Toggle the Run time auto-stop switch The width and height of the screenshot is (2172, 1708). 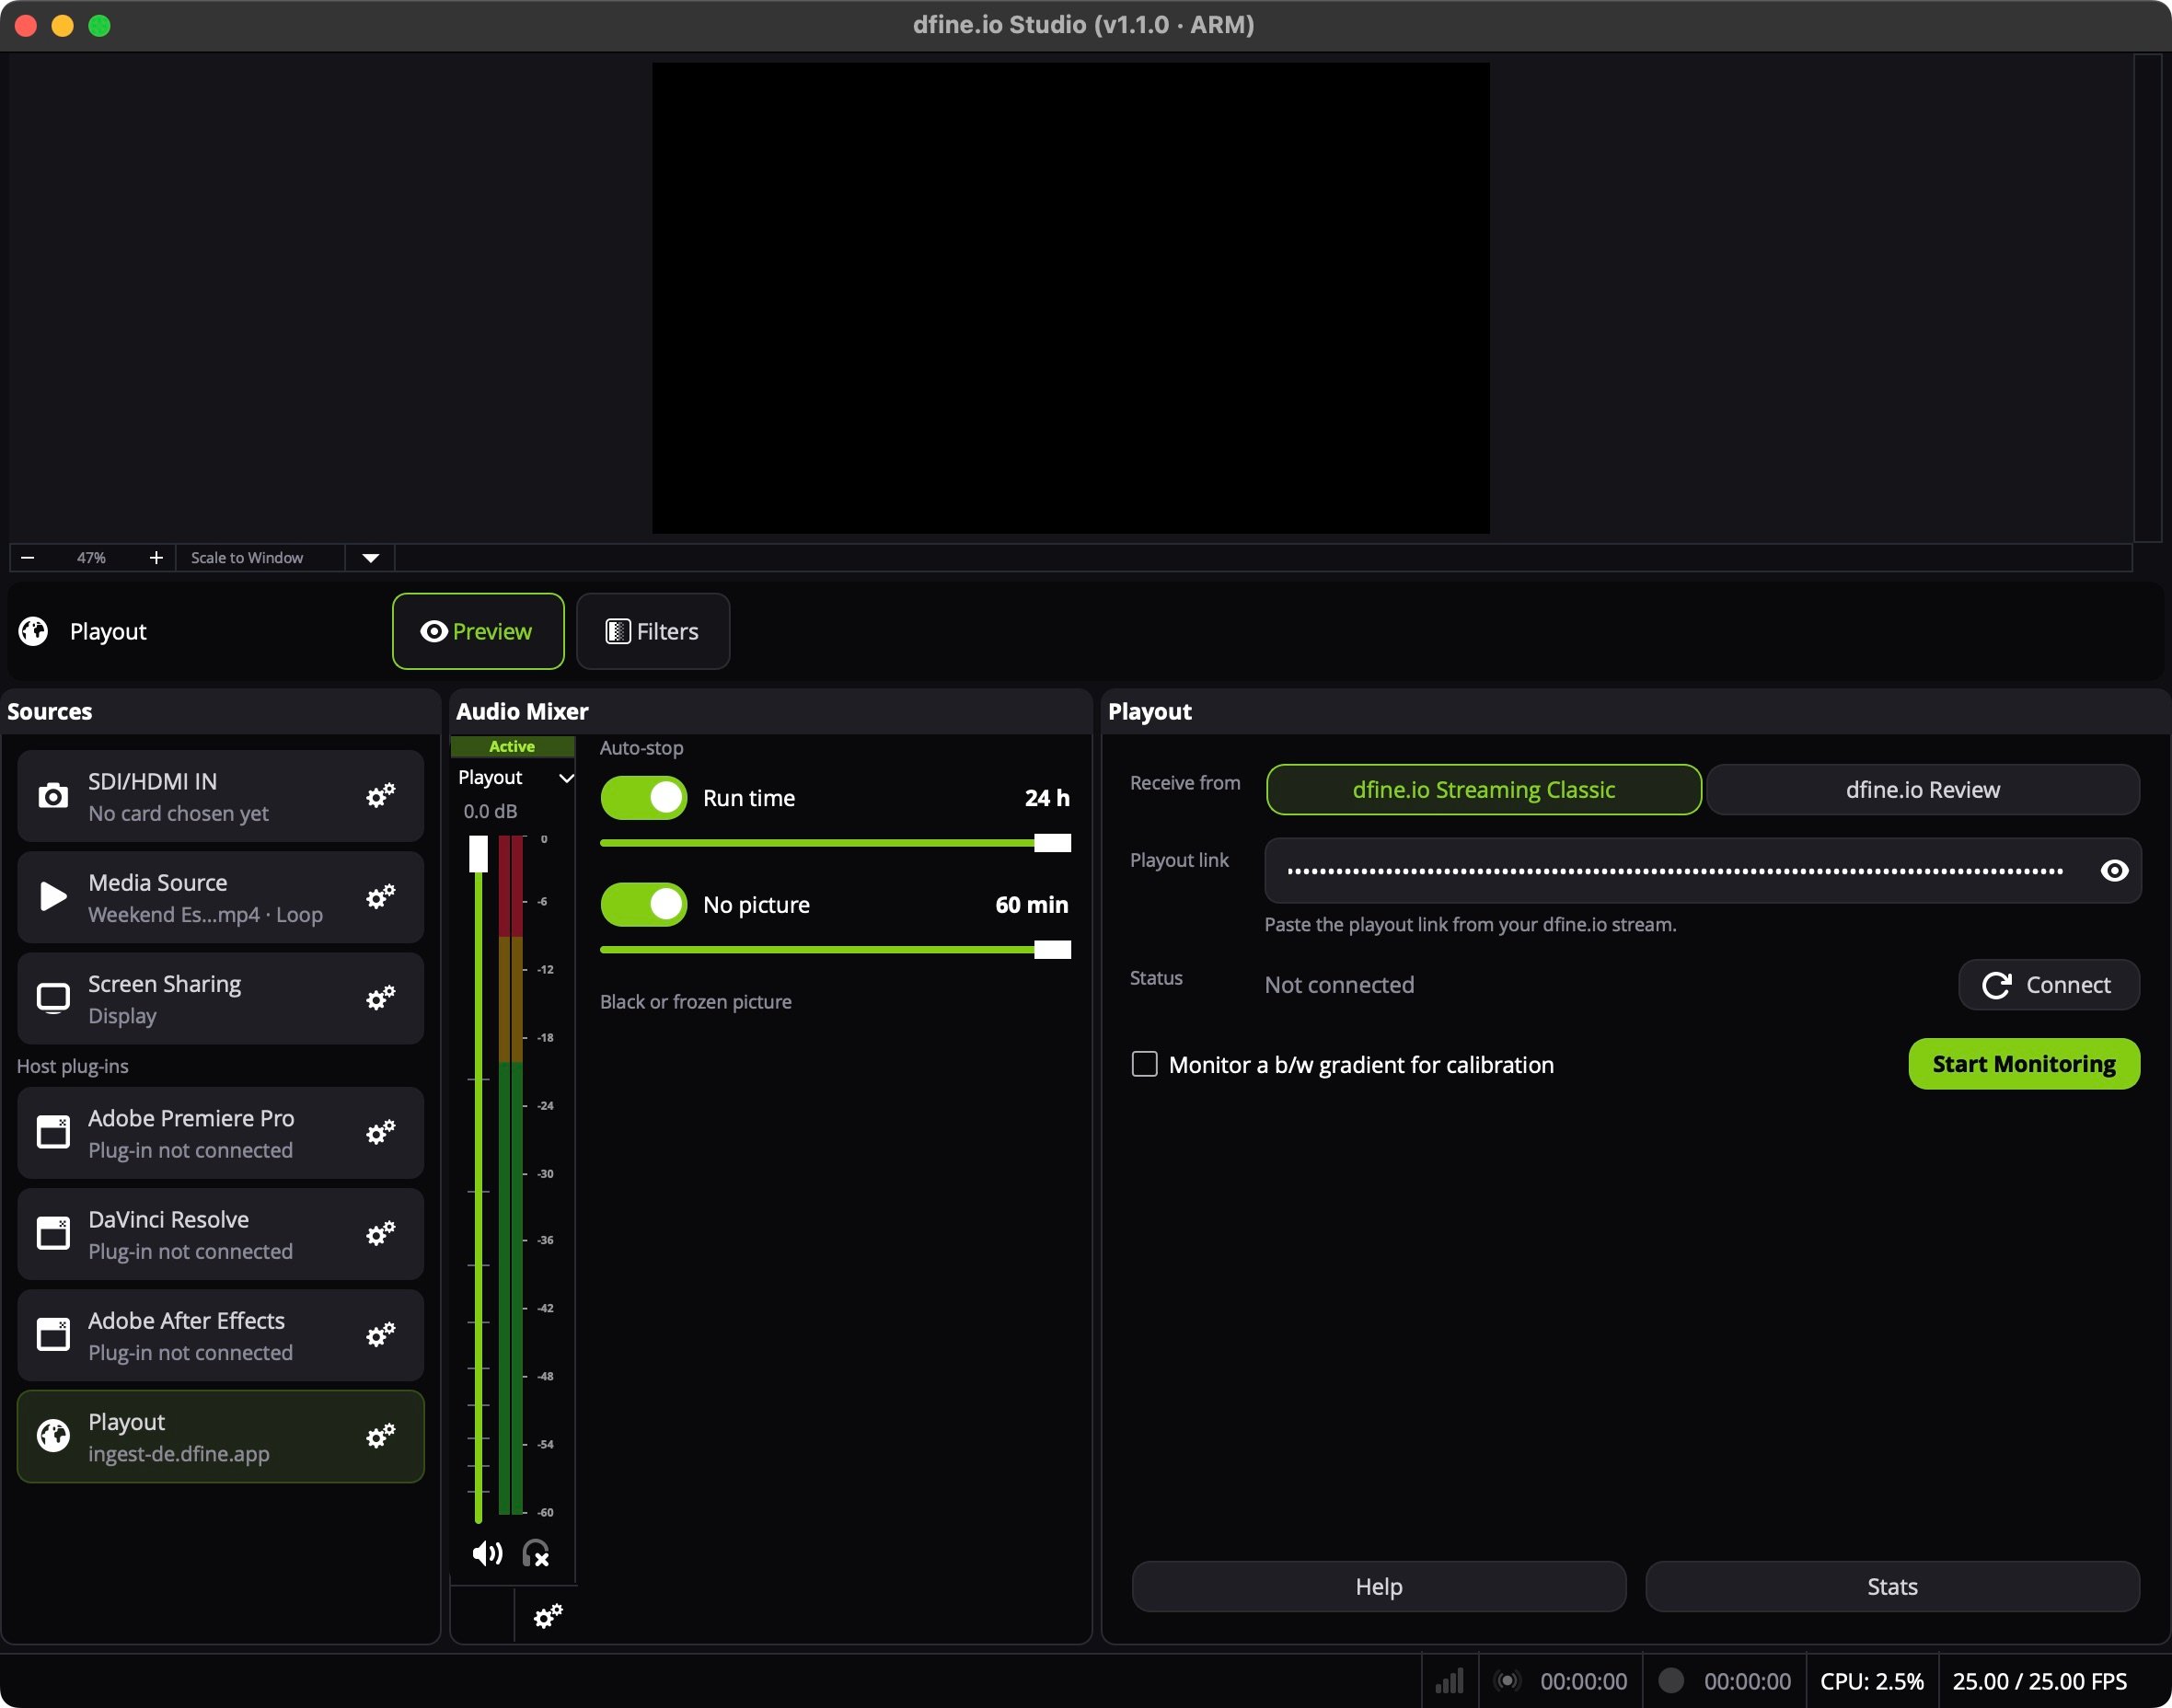644,798
